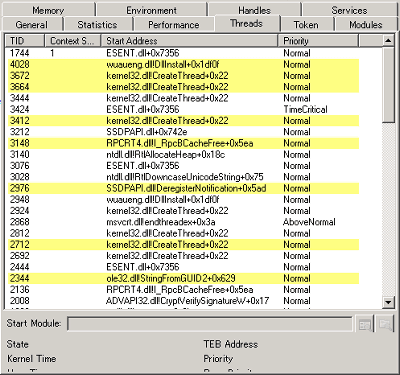The image size is (400, 375).
Task: Switch to the Statistics tab
Action: point(97,25)
